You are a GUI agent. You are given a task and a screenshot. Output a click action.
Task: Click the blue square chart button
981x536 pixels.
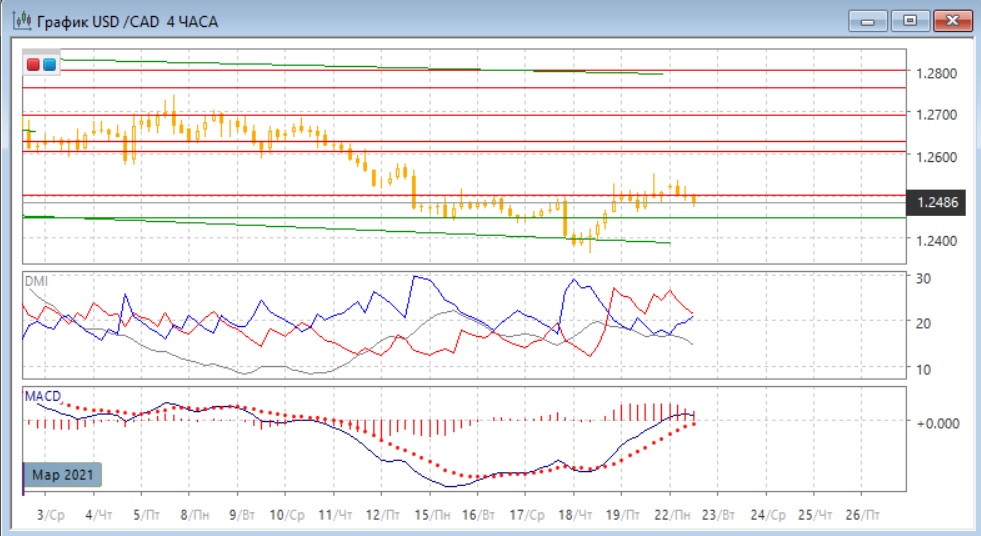49,65
